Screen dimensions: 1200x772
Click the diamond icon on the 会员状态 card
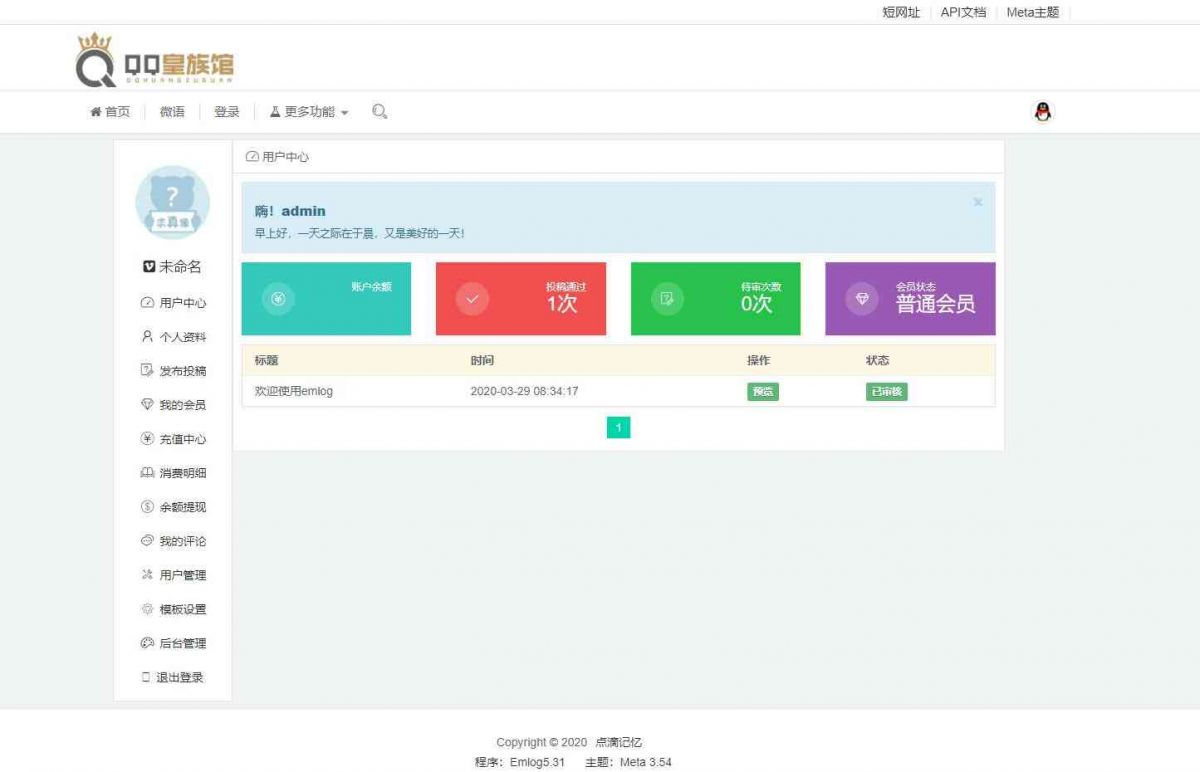tap(861, 298)
